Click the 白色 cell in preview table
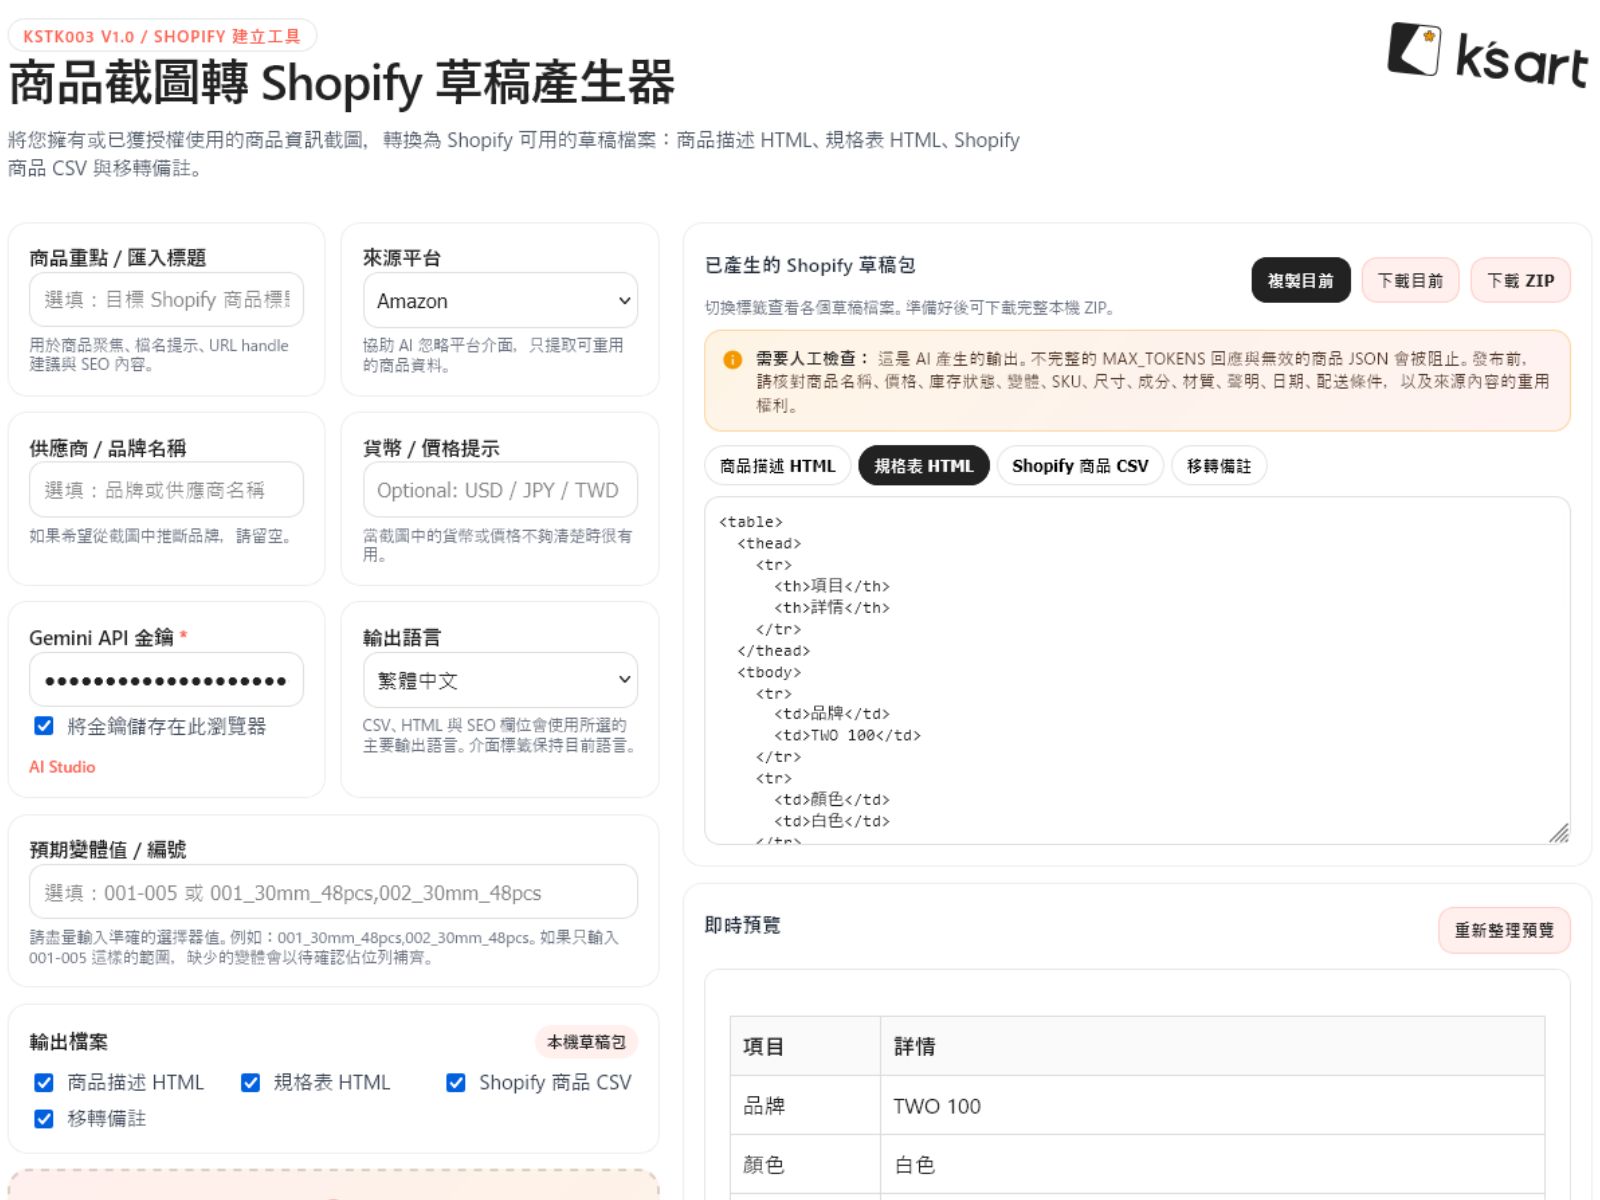Image resolution: width=1600 pixels, height=1200 pixels. 1212,1164
